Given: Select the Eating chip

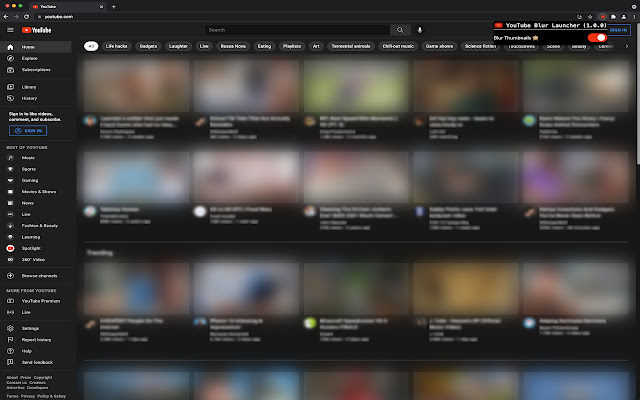Looking at the screenshot, I should point(264,46).
